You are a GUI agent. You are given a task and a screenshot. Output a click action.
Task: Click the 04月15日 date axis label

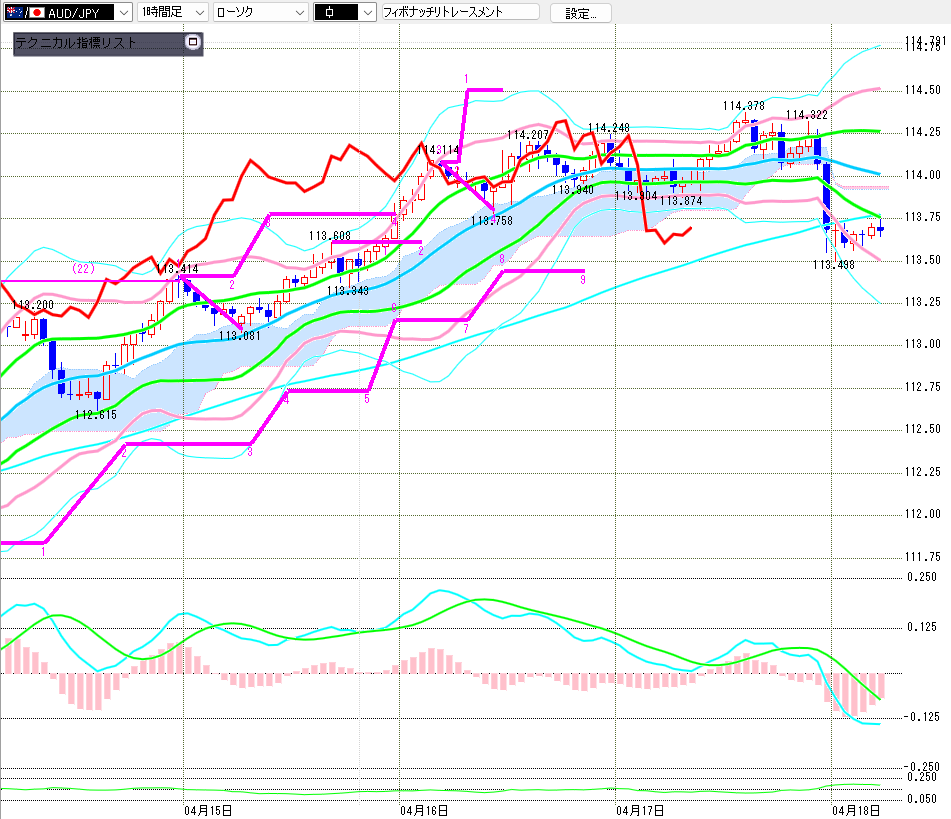tap(209, 809)
